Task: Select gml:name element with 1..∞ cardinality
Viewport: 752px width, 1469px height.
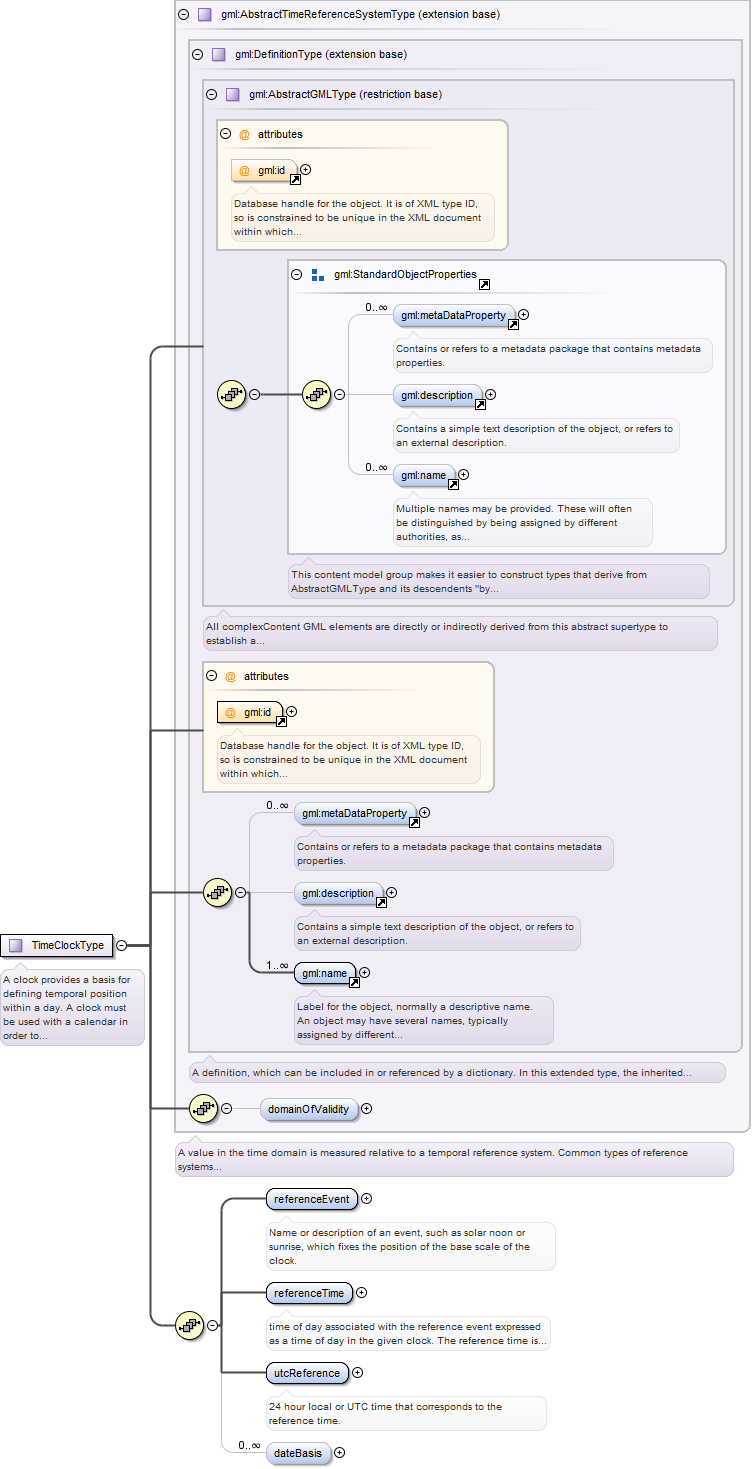Action: (324, 972)
